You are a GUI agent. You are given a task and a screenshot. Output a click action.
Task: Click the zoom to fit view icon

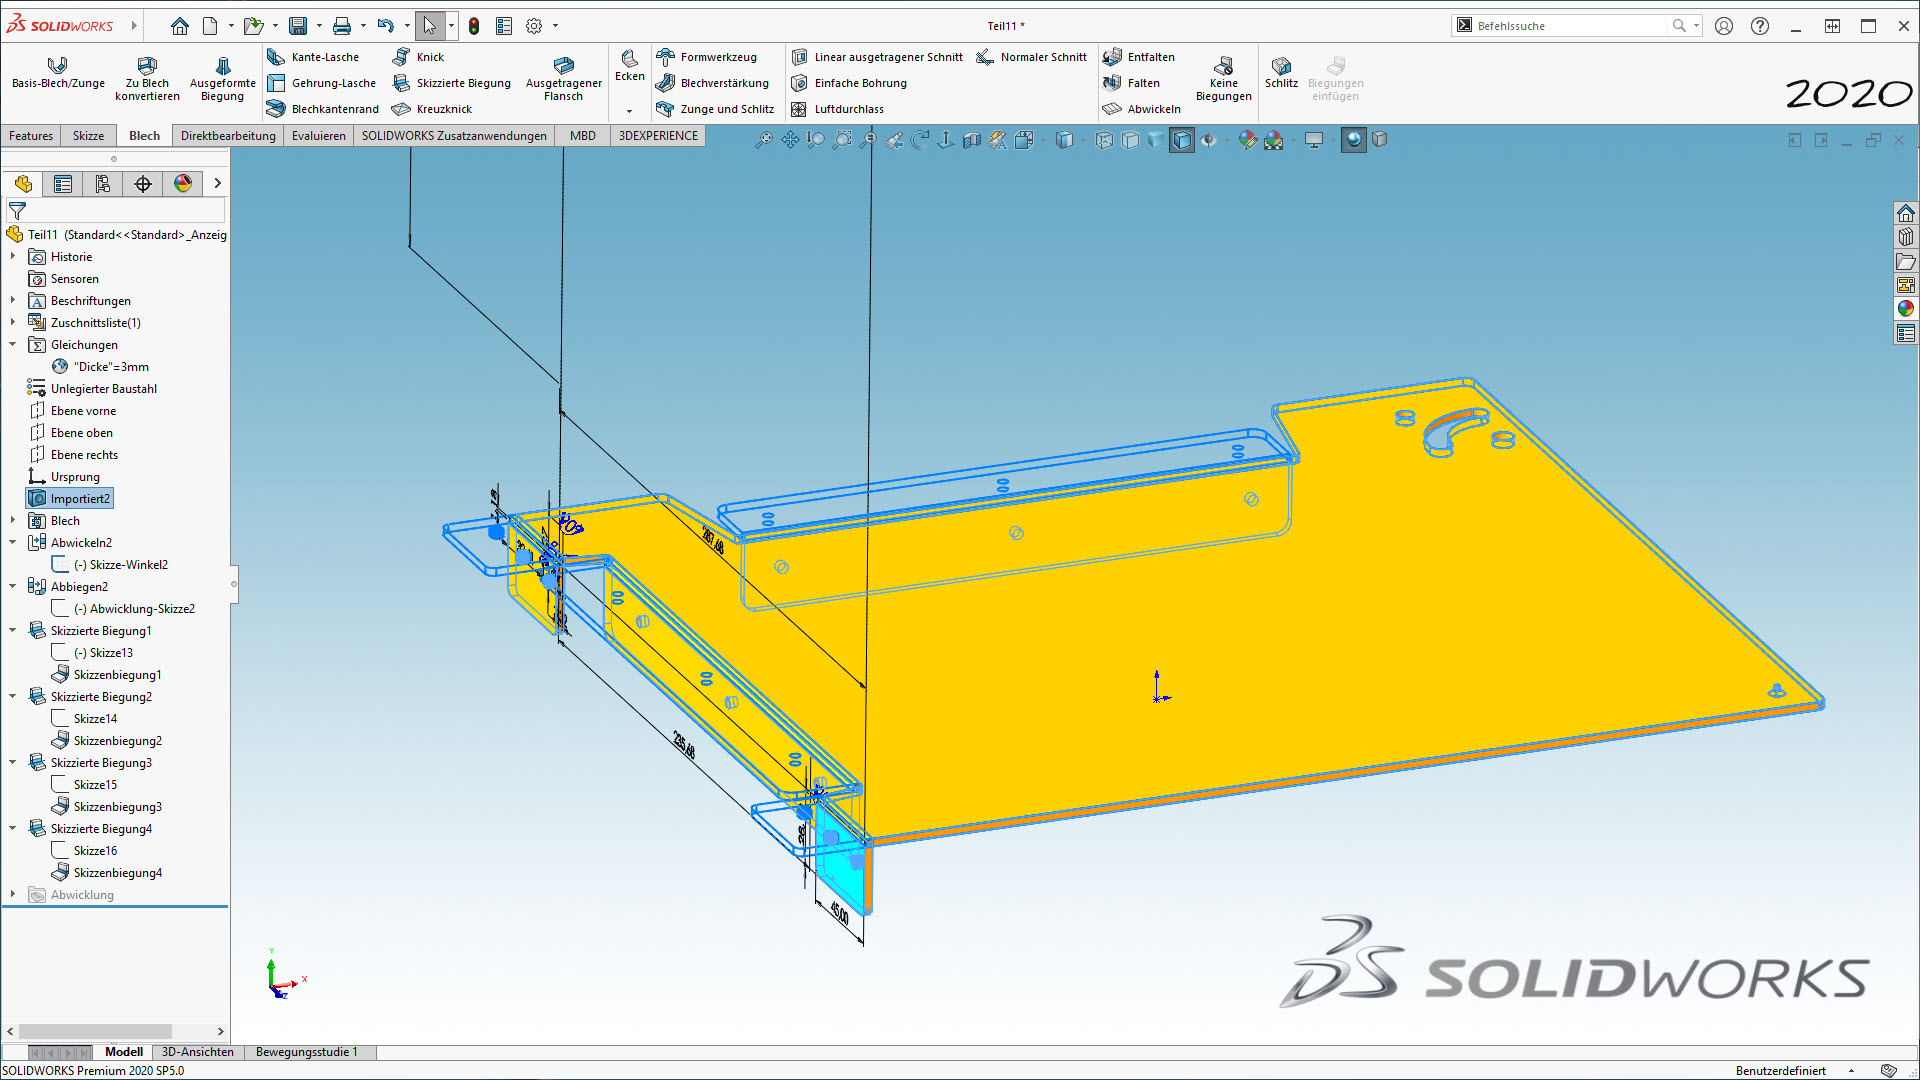click(x=764, y=140)
